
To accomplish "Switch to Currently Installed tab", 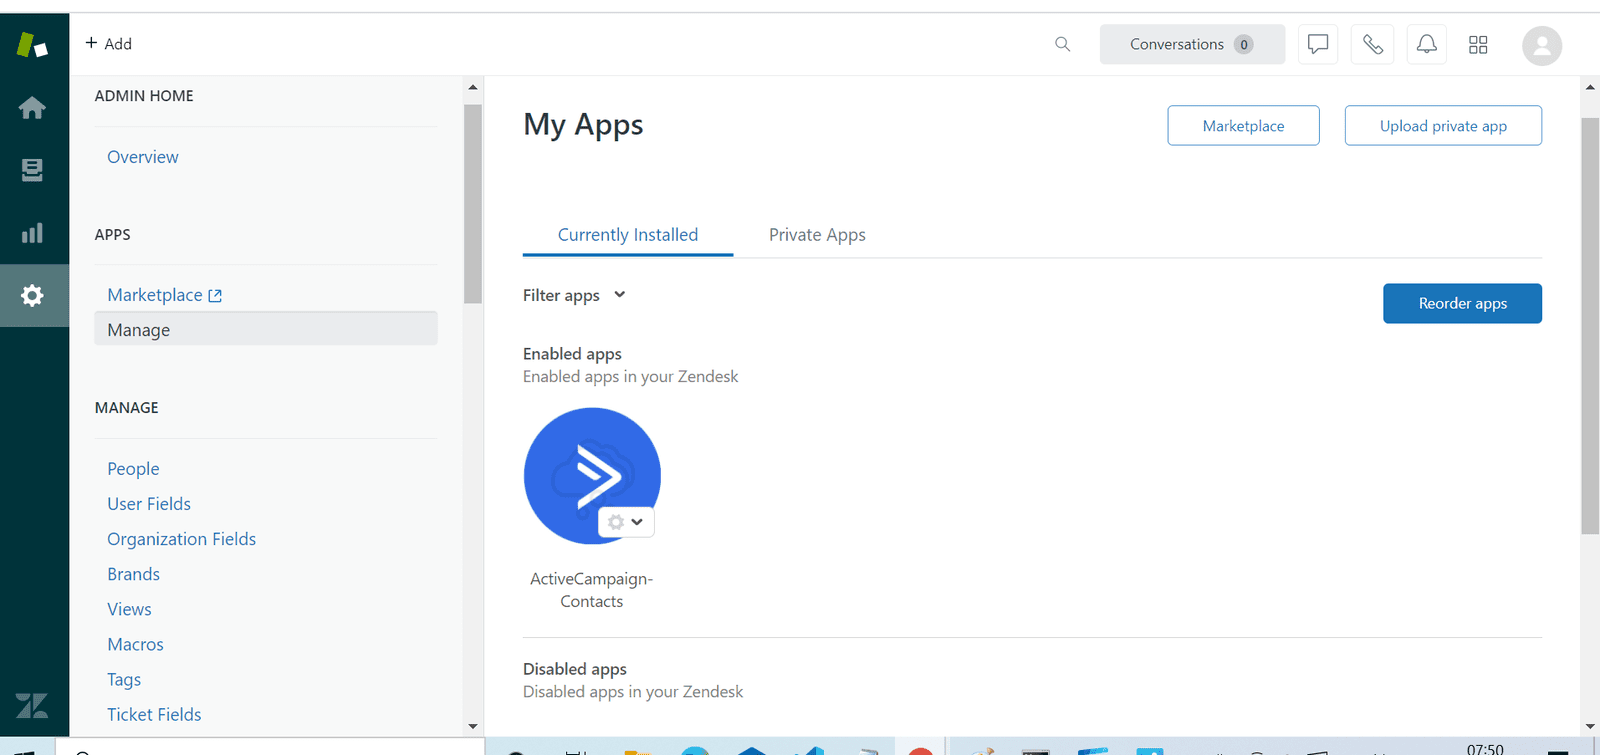I will click(x=628, y=235).
